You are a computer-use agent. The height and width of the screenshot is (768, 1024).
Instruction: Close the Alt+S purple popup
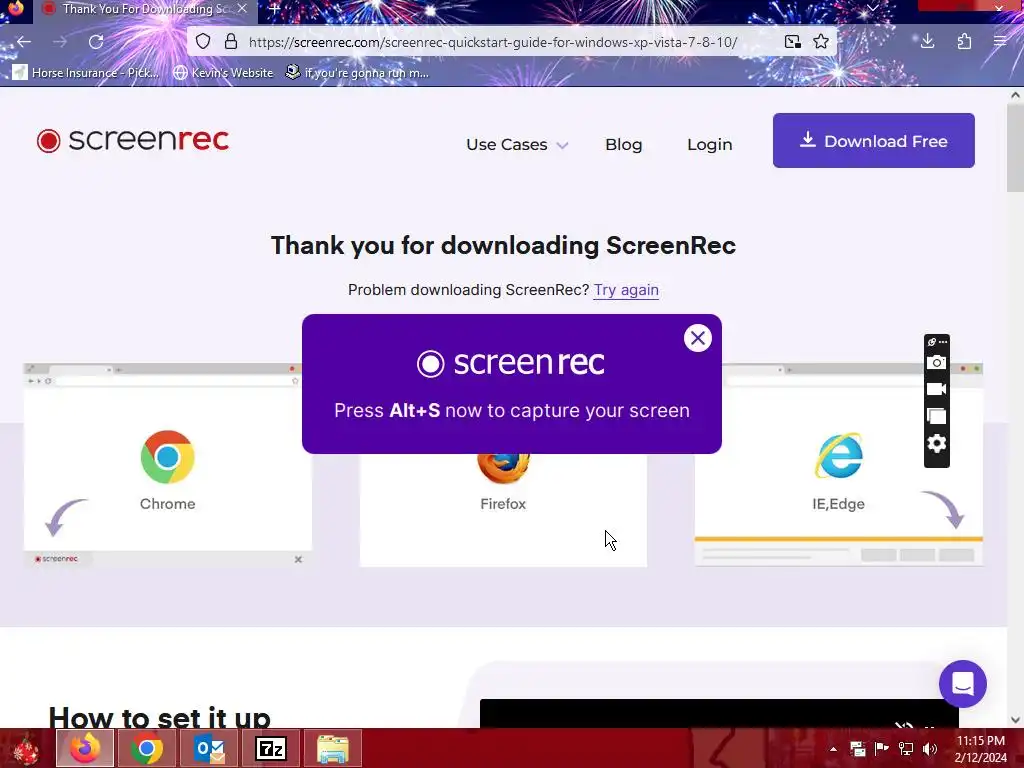pyautogui.click(x=697, y=338)
